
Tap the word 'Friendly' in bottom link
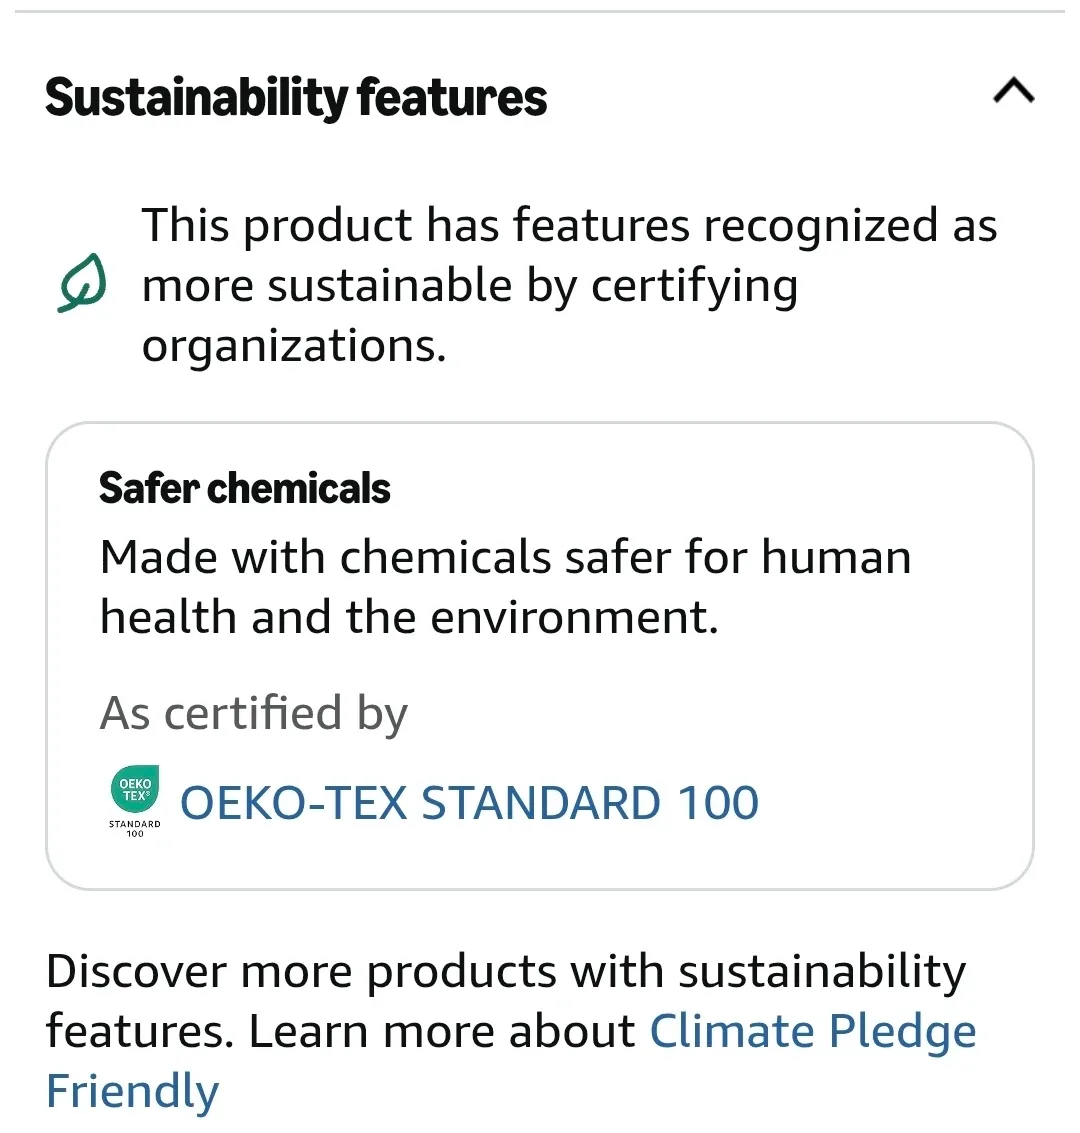pos(132,1091)
